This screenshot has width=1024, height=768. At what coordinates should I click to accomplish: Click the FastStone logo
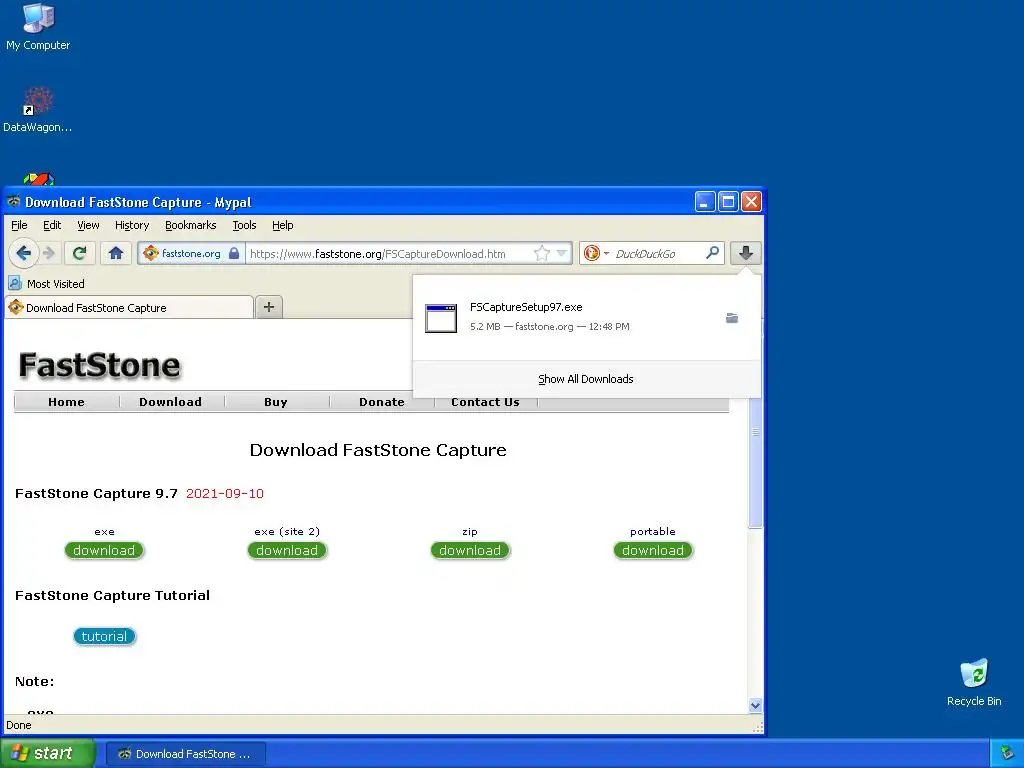[x=99, y=365]
